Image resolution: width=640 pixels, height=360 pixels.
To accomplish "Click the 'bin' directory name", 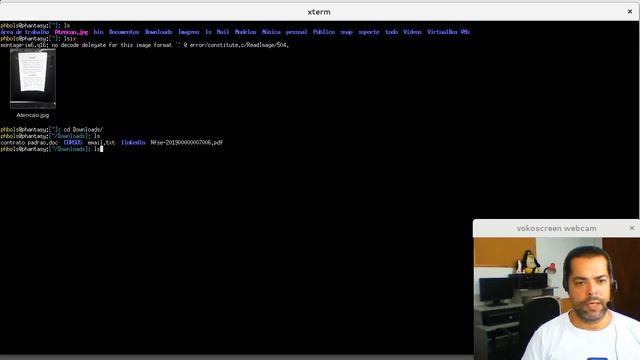I will (98, 32).
